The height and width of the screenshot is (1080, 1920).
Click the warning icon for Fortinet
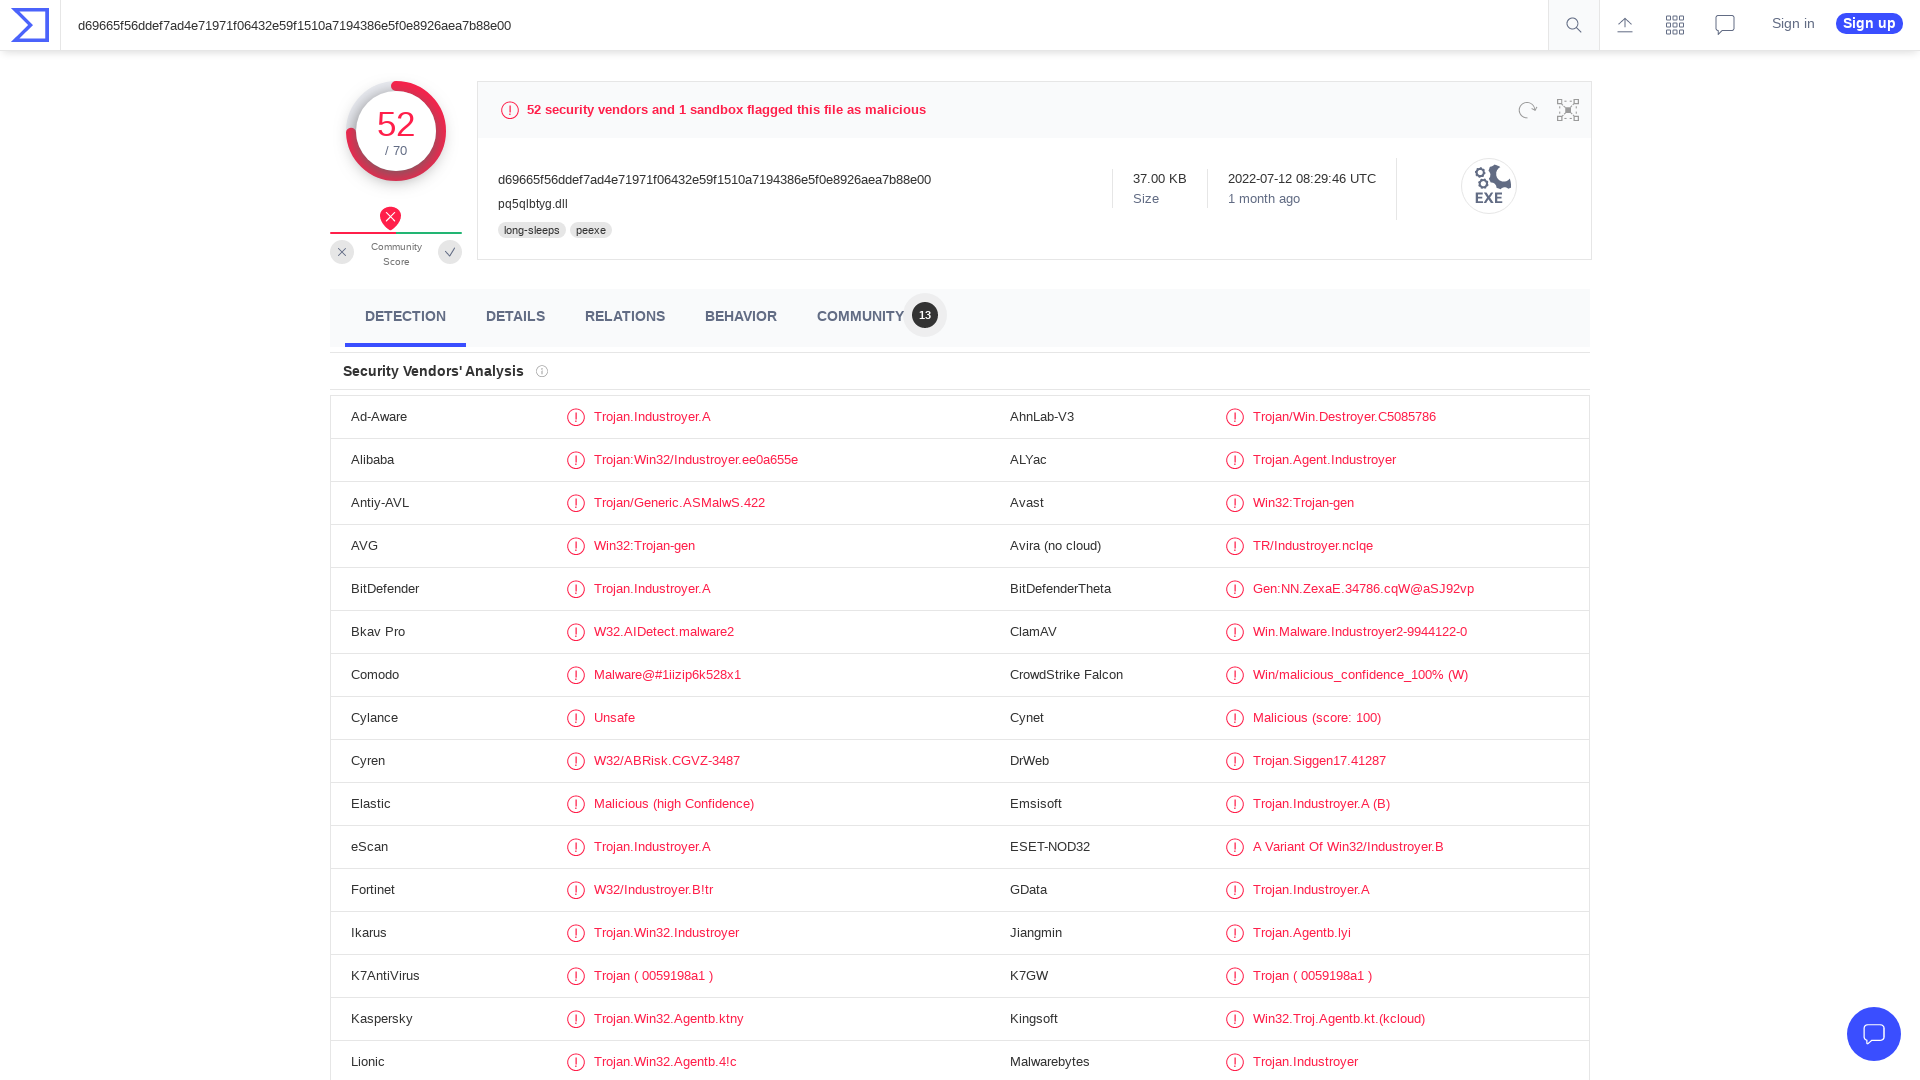tap(576, 890)
